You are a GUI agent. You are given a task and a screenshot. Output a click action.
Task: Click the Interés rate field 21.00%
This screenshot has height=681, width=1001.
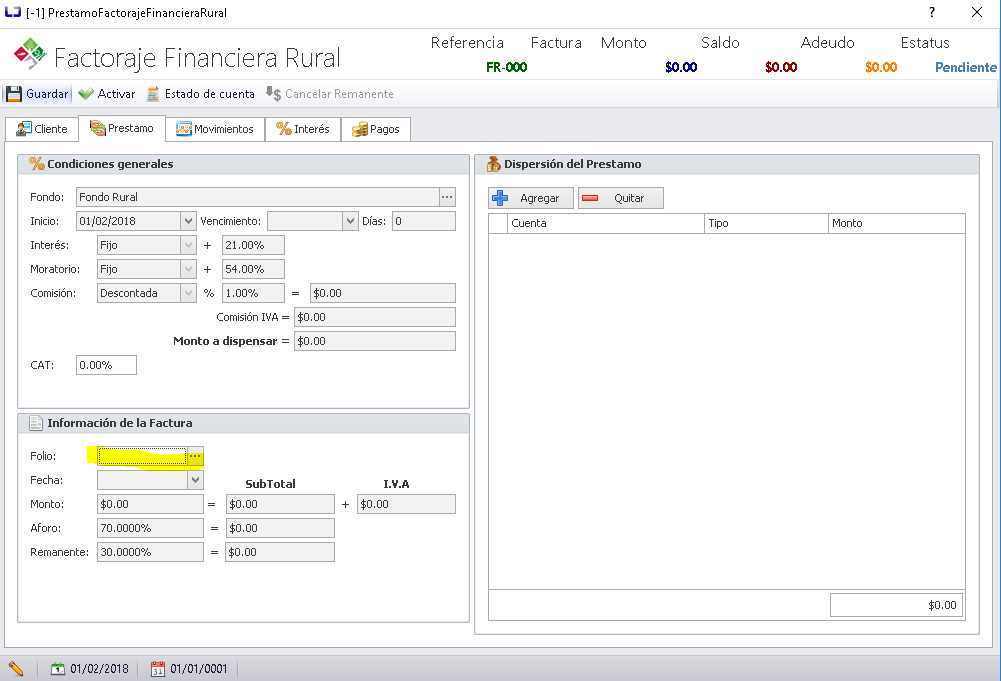point(253,245)
